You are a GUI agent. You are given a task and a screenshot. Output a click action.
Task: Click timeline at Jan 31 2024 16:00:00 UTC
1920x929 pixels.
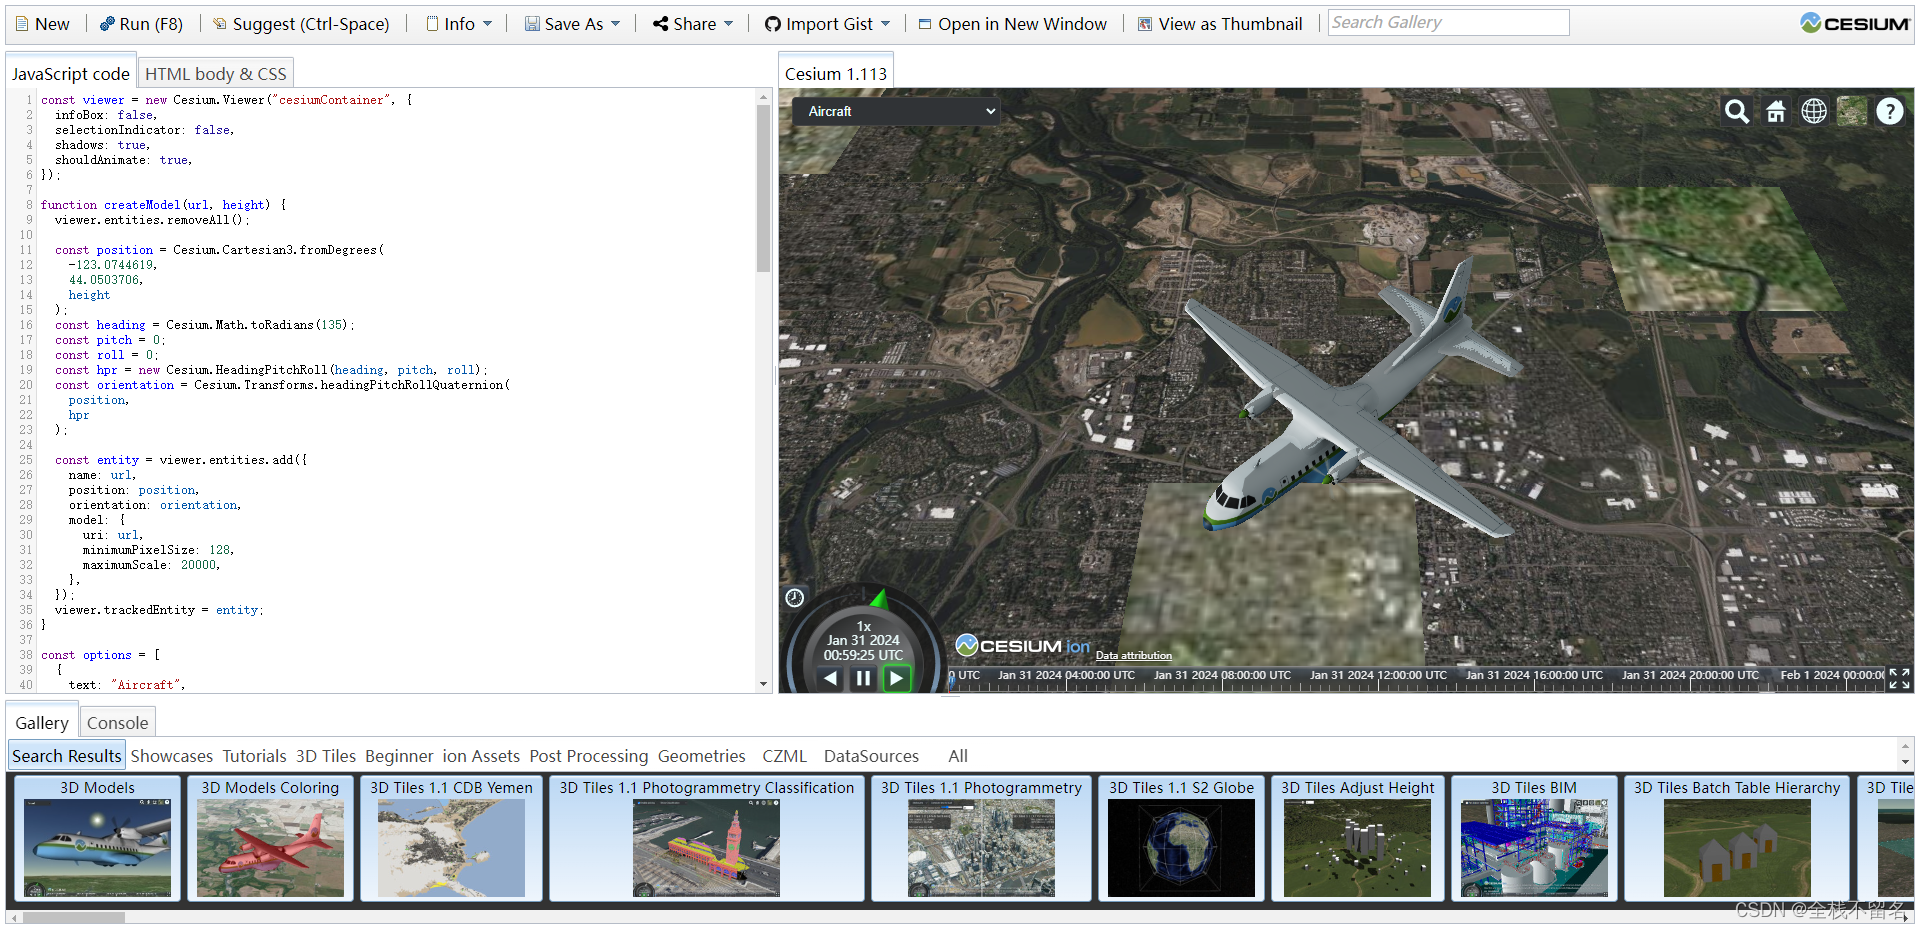pyautogui.click(x=1534, y=676)
